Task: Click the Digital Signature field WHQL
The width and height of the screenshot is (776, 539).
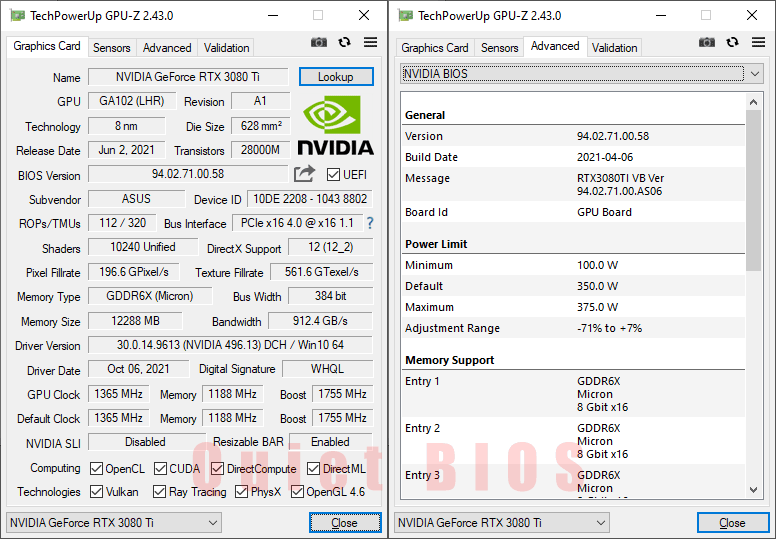Action: (x=327, y=369)
